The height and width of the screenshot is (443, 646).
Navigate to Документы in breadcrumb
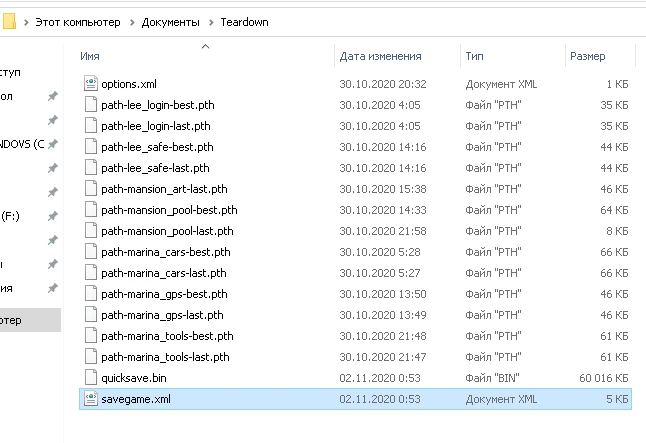pyautogui.click(x=171, y=22)
